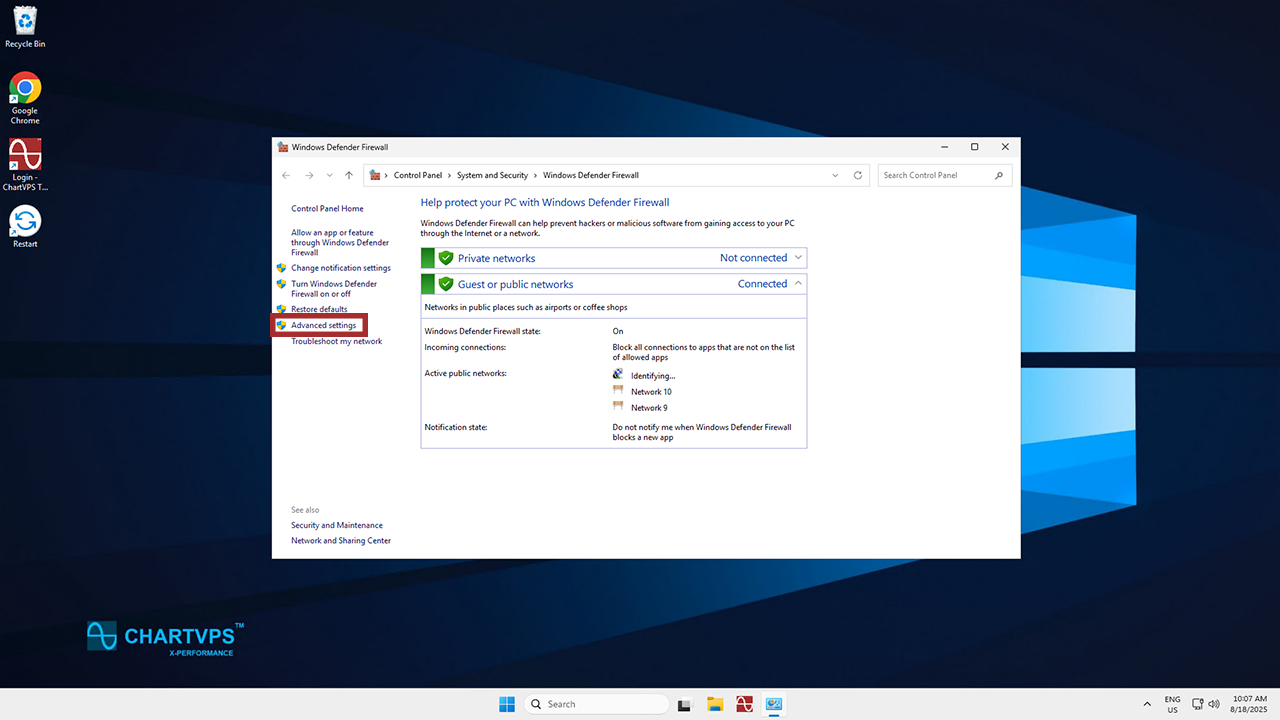Click the refresh button in address bar
Viewport: 1280px width, 720px height.
(x=857, y=175)
